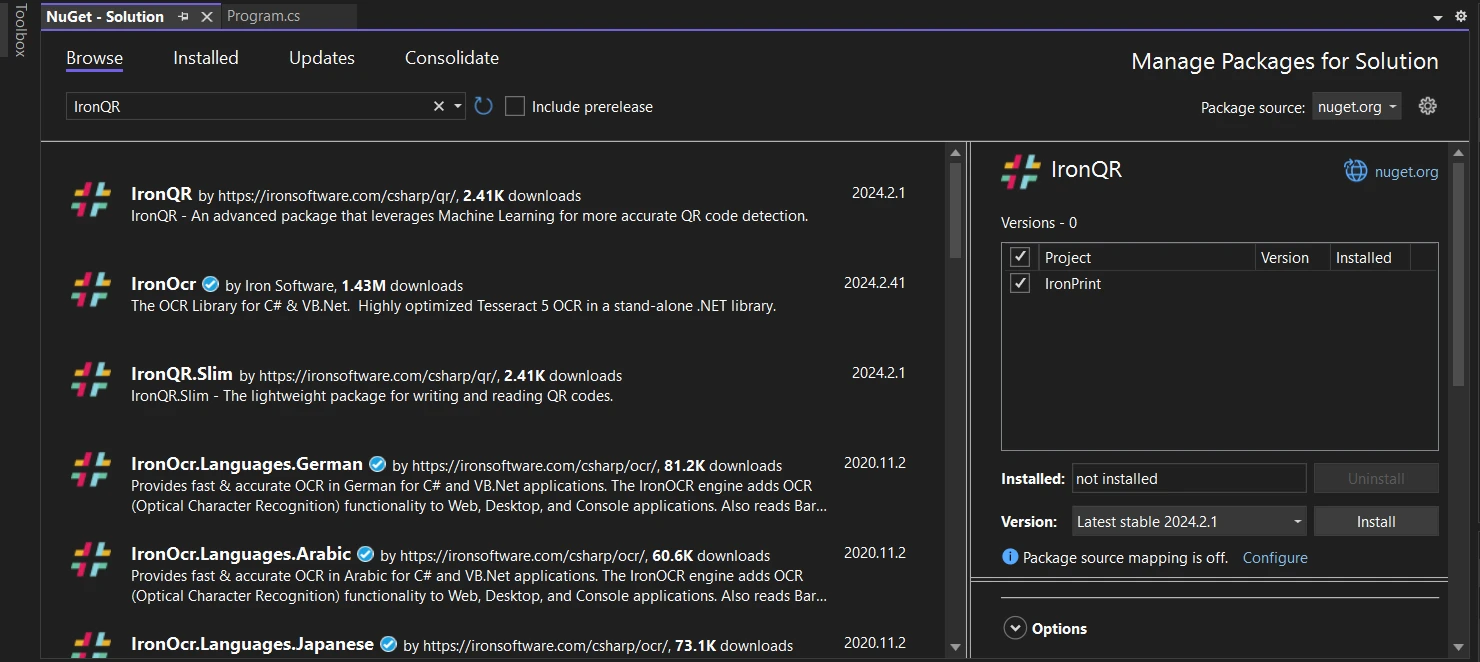The height and width of the screenshot is (662, 1480).
Task: Open the Program.cs document tab
Action: click(263, 16)
